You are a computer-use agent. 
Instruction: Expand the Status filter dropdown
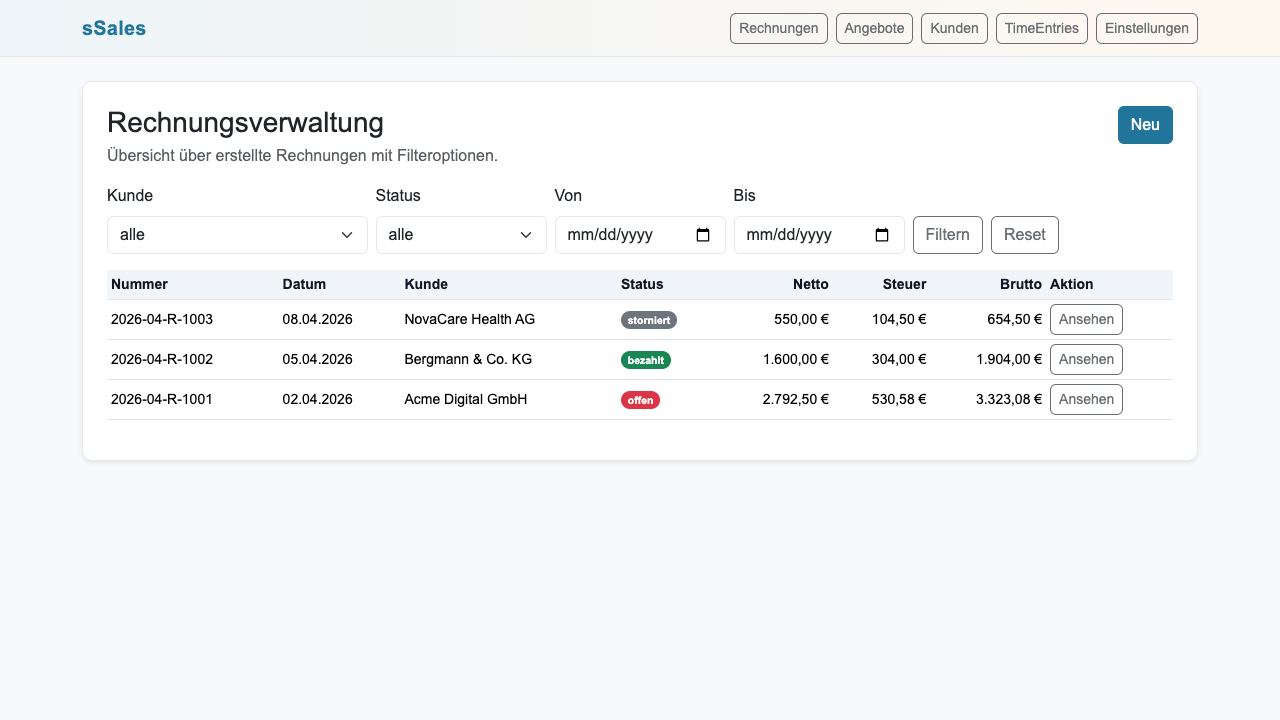click(461, 235)
